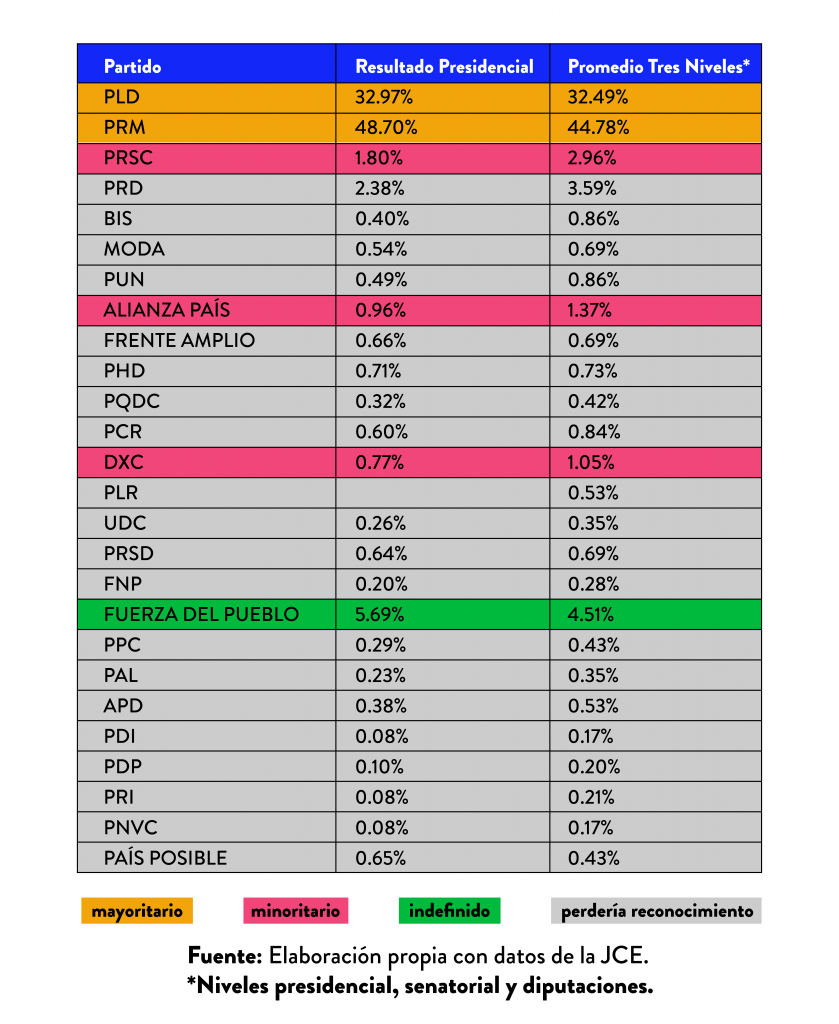839x1024 pixels.
Task: Select the FUERZA DEL PUEBLO cell
Action: click(x=201, y=614)
